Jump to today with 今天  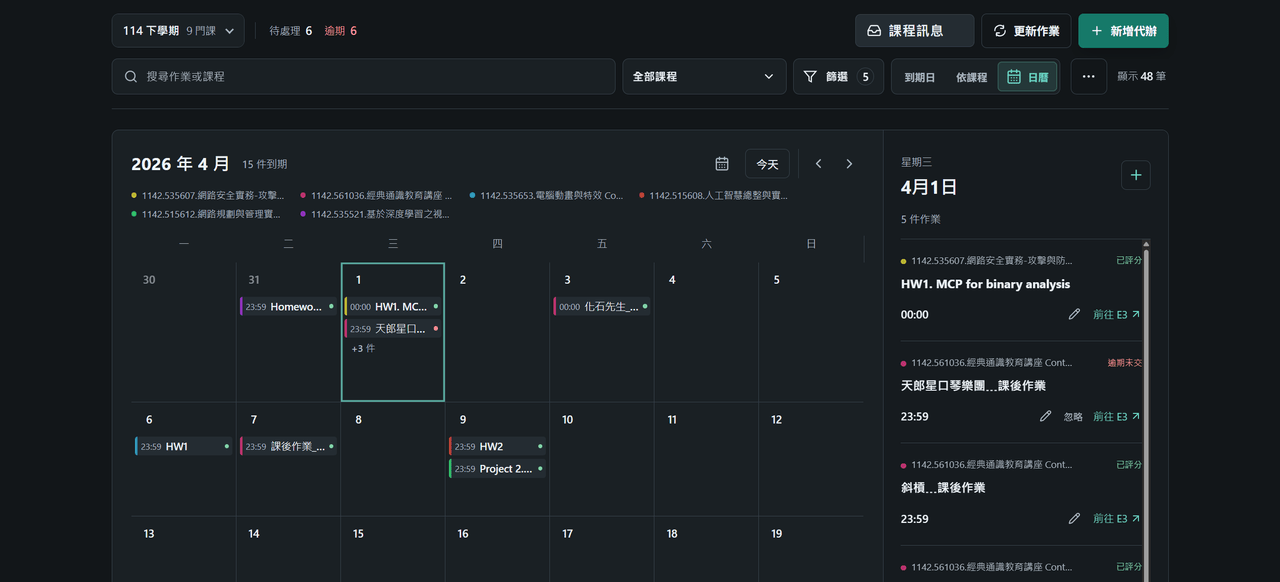767,164
